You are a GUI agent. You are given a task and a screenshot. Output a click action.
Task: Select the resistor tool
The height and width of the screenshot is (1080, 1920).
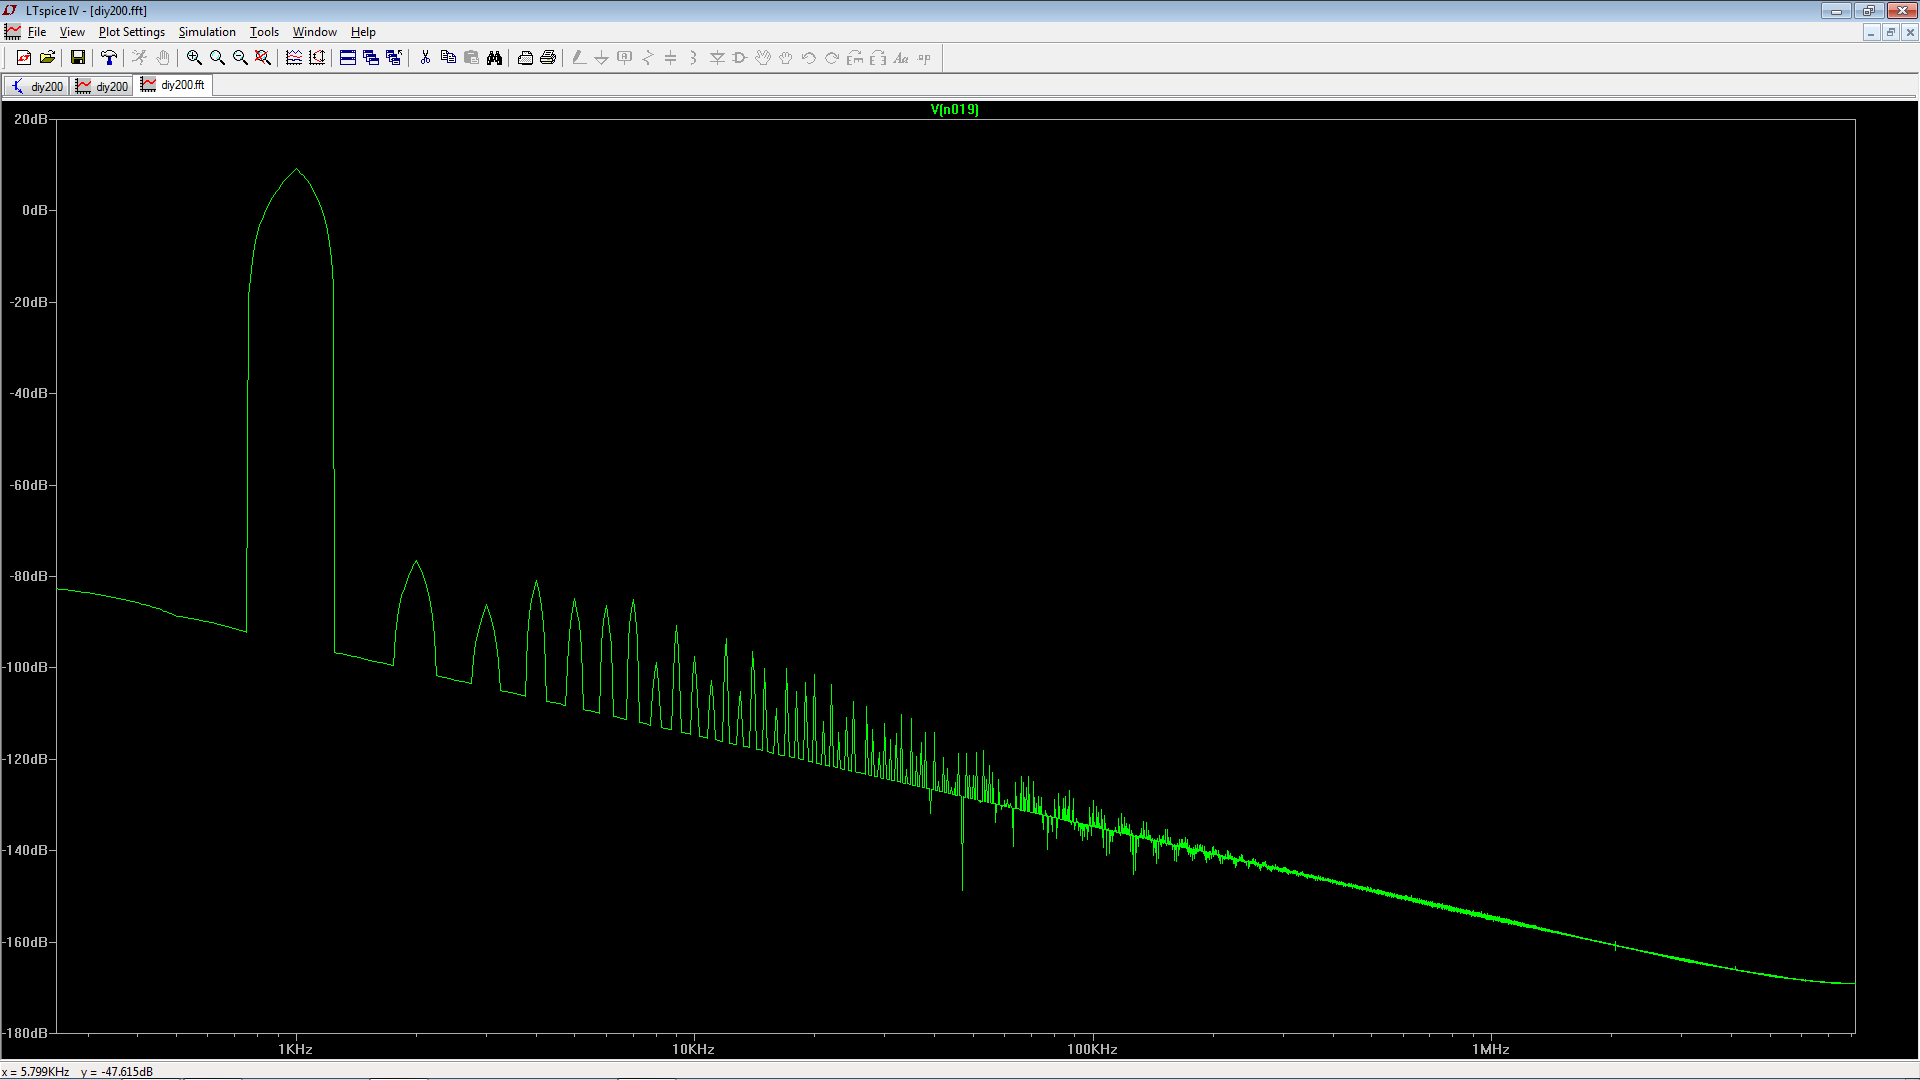point(648,58)
